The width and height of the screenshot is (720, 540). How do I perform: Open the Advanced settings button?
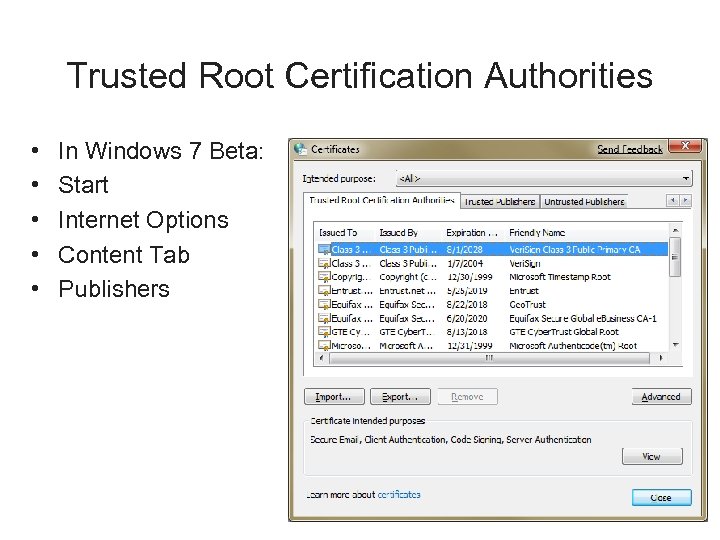click(661, 397)
